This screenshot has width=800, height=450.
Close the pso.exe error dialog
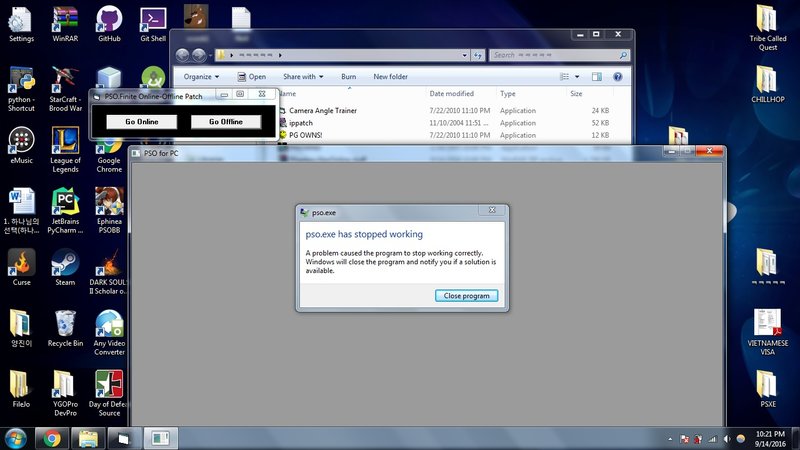(x=492, y=210)
